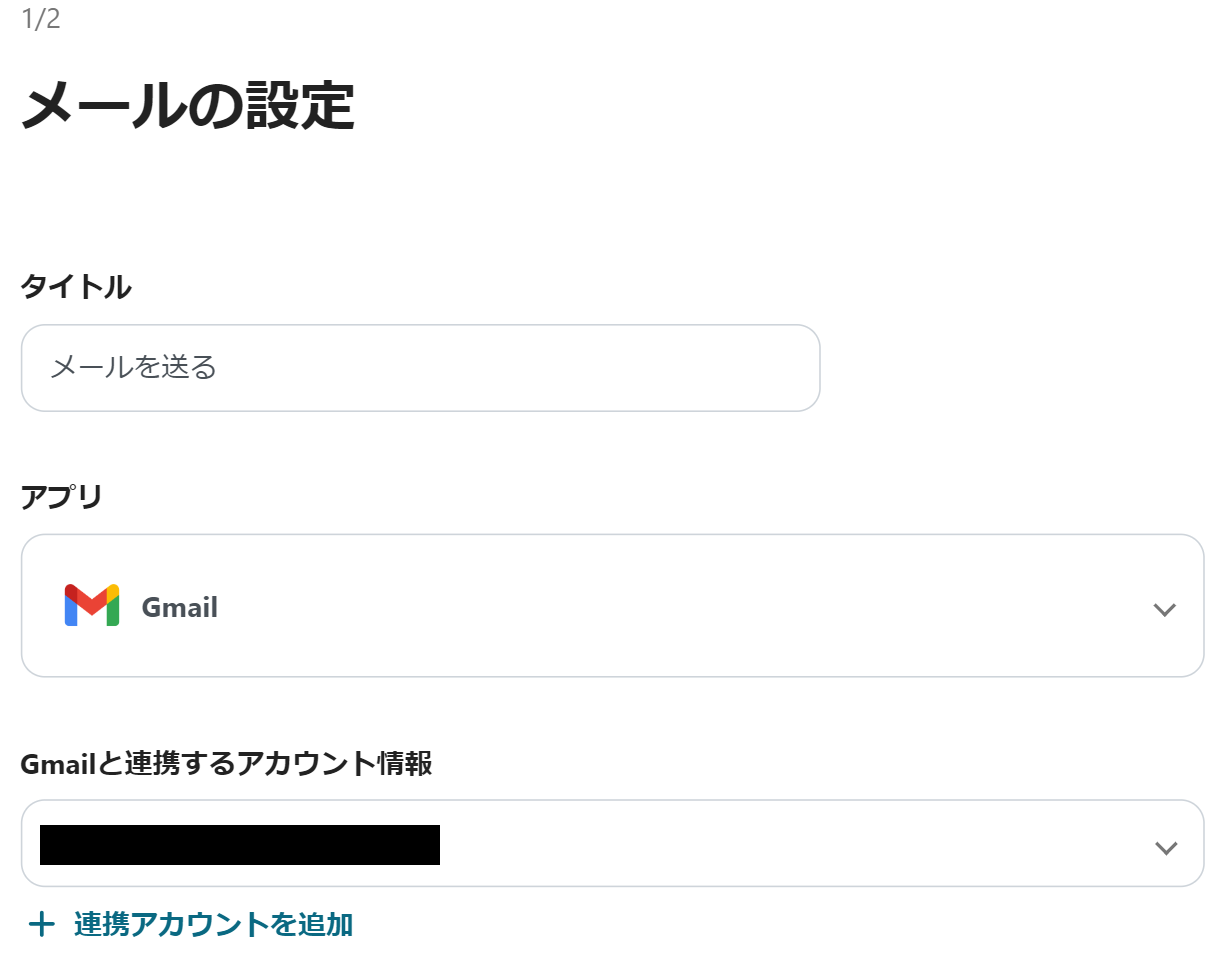
Task: Click the Gmail envelope logo icon
Action: (x=92, y=606)
